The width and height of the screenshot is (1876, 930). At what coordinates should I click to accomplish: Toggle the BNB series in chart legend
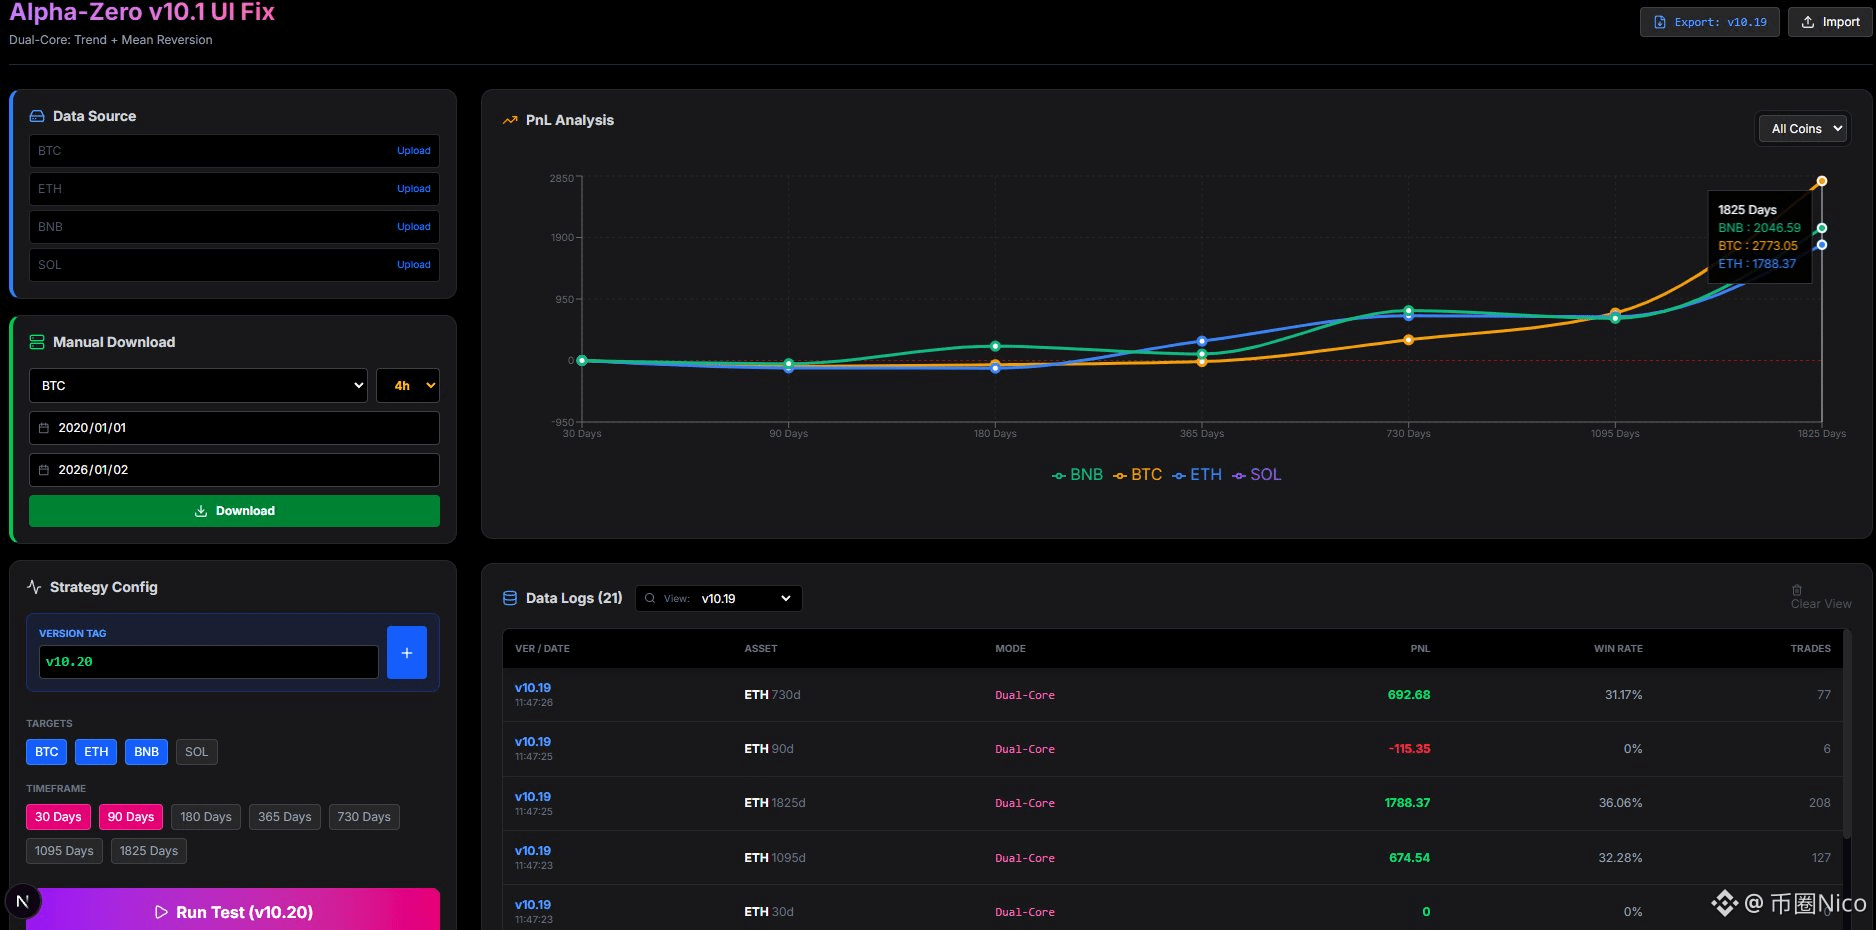coord(1077,475)
